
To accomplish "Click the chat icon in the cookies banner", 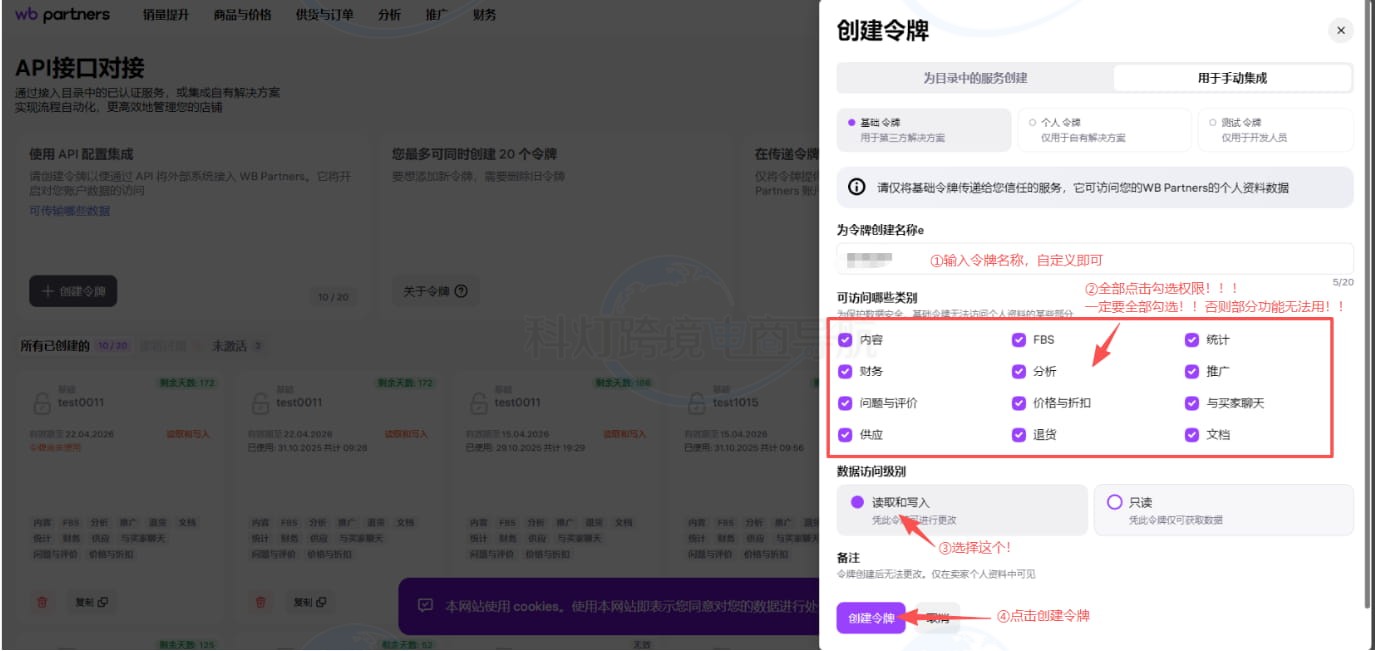I will (426, 606).
